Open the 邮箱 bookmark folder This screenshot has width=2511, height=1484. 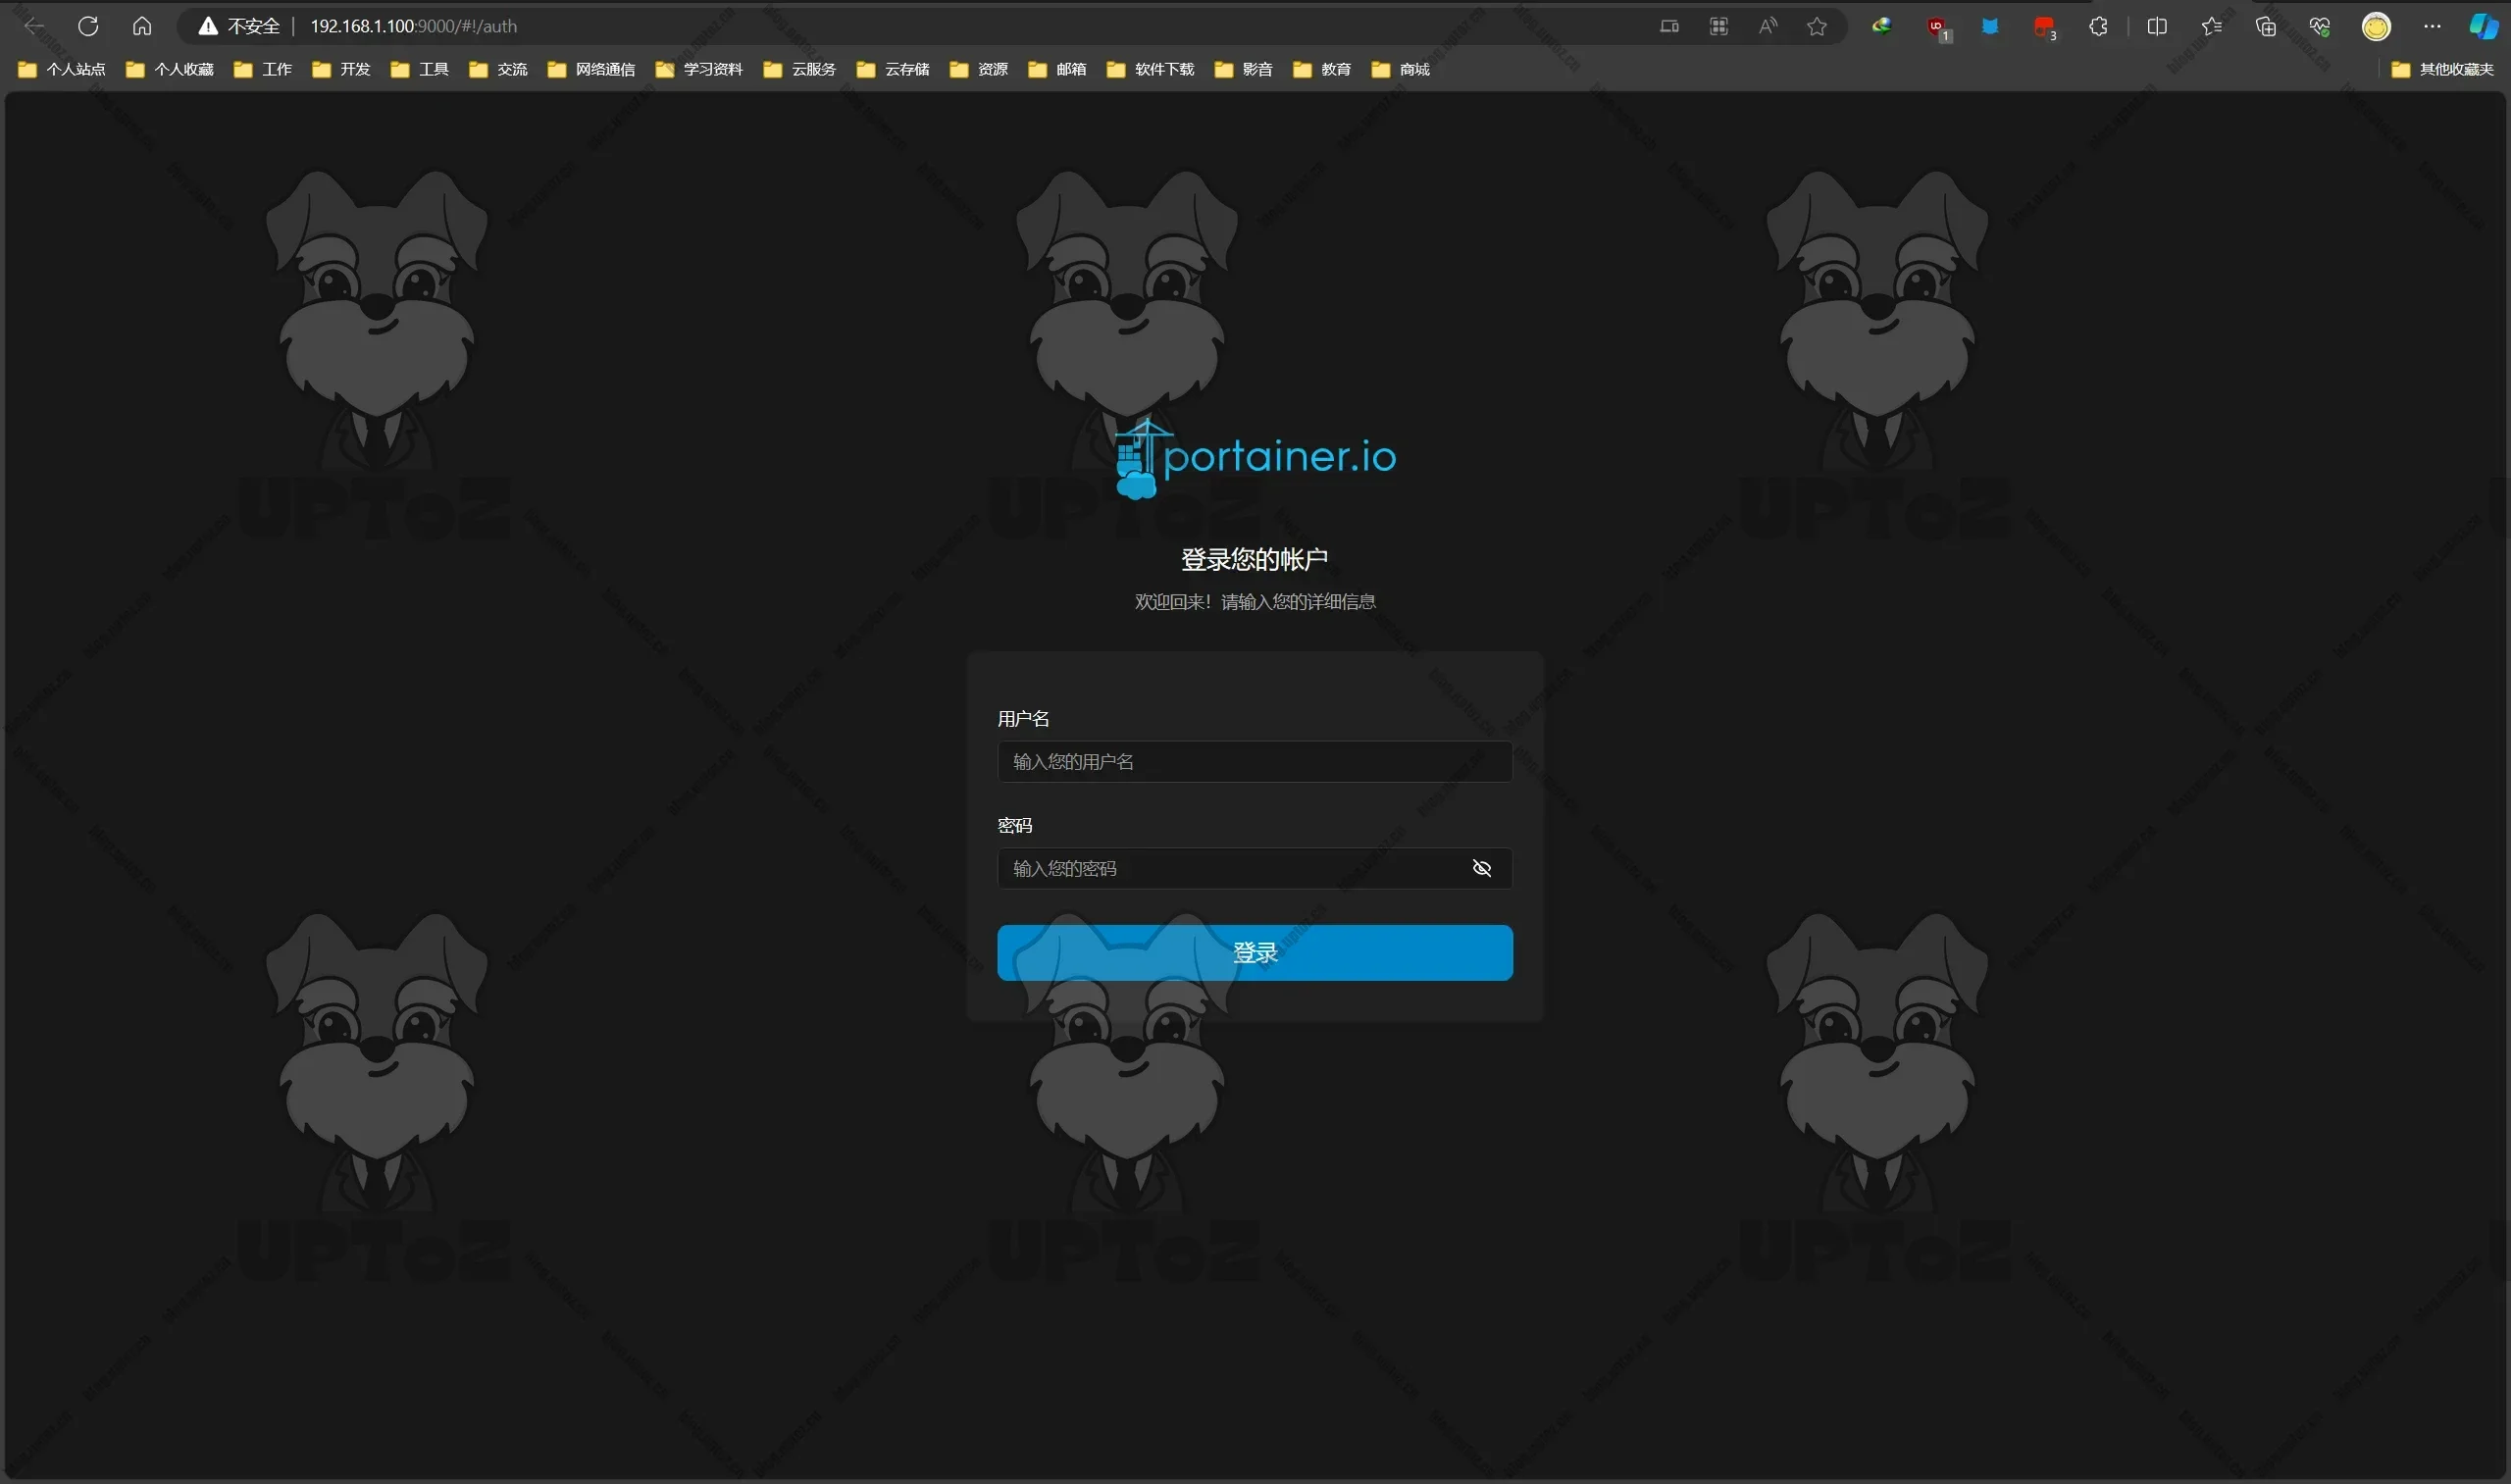click(1057, 69)
